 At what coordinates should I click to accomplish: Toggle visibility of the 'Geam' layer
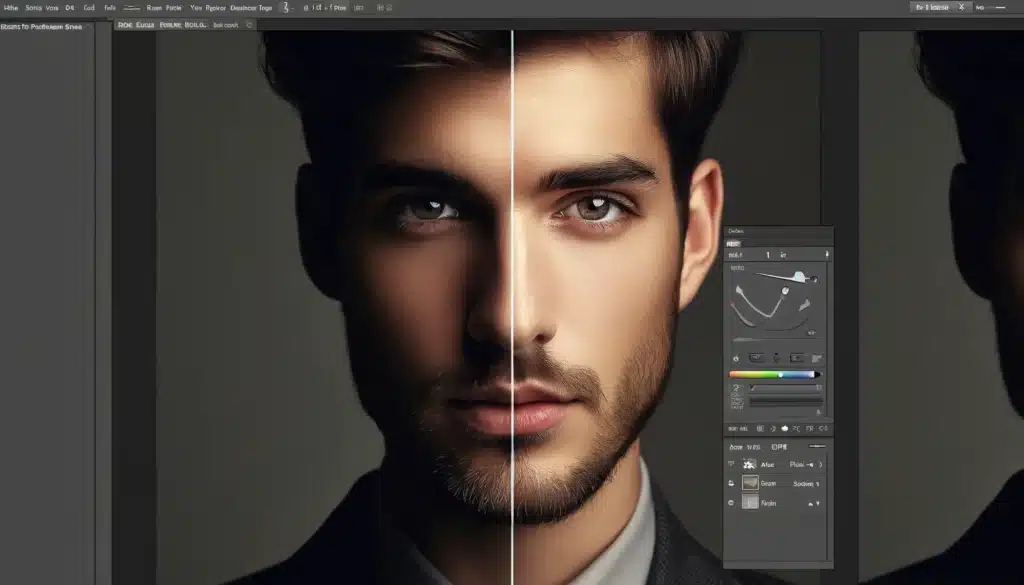coord(731,483)
